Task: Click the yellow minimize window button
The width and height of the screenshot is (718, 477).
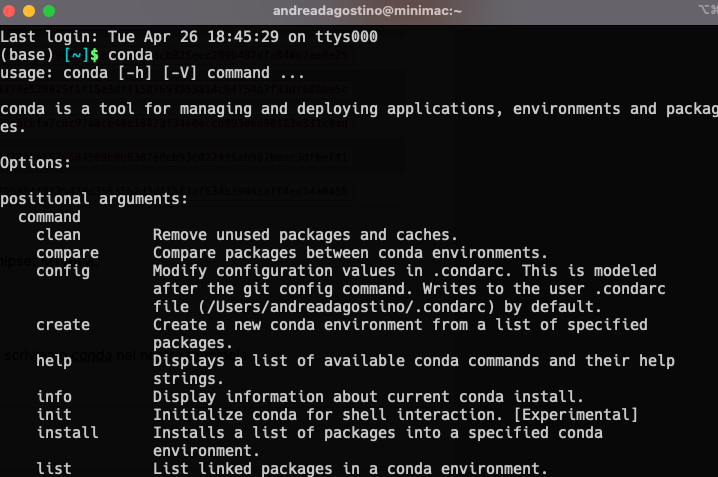Action: click(31, 10)
